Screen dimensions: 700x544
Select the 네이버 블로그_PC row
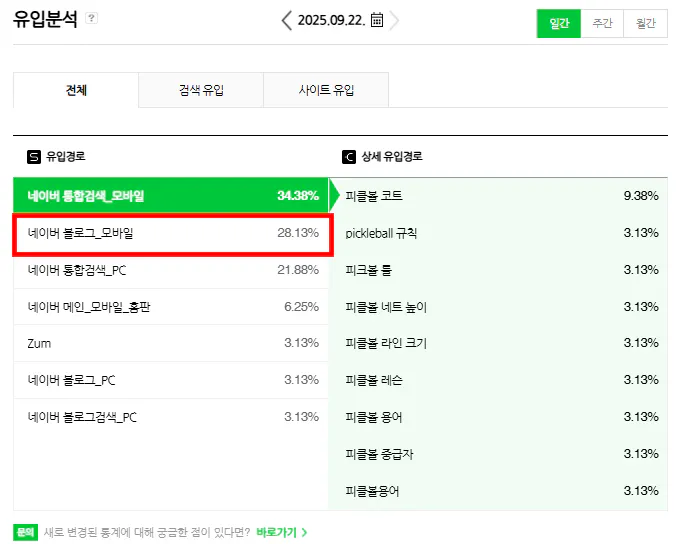171,380
